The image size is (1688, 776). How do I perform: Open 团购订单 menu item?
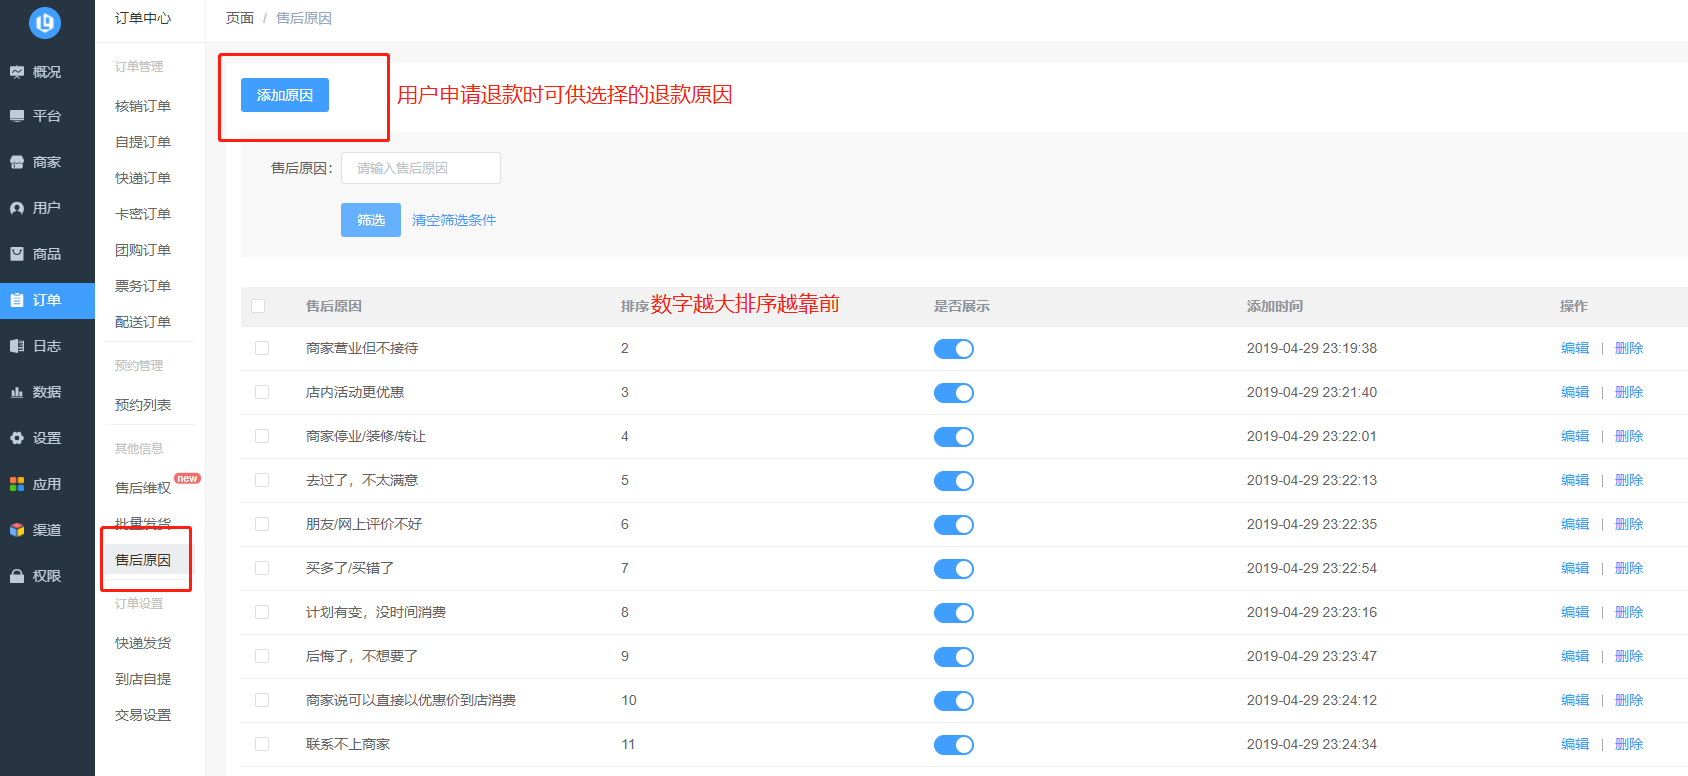point(143,250)
